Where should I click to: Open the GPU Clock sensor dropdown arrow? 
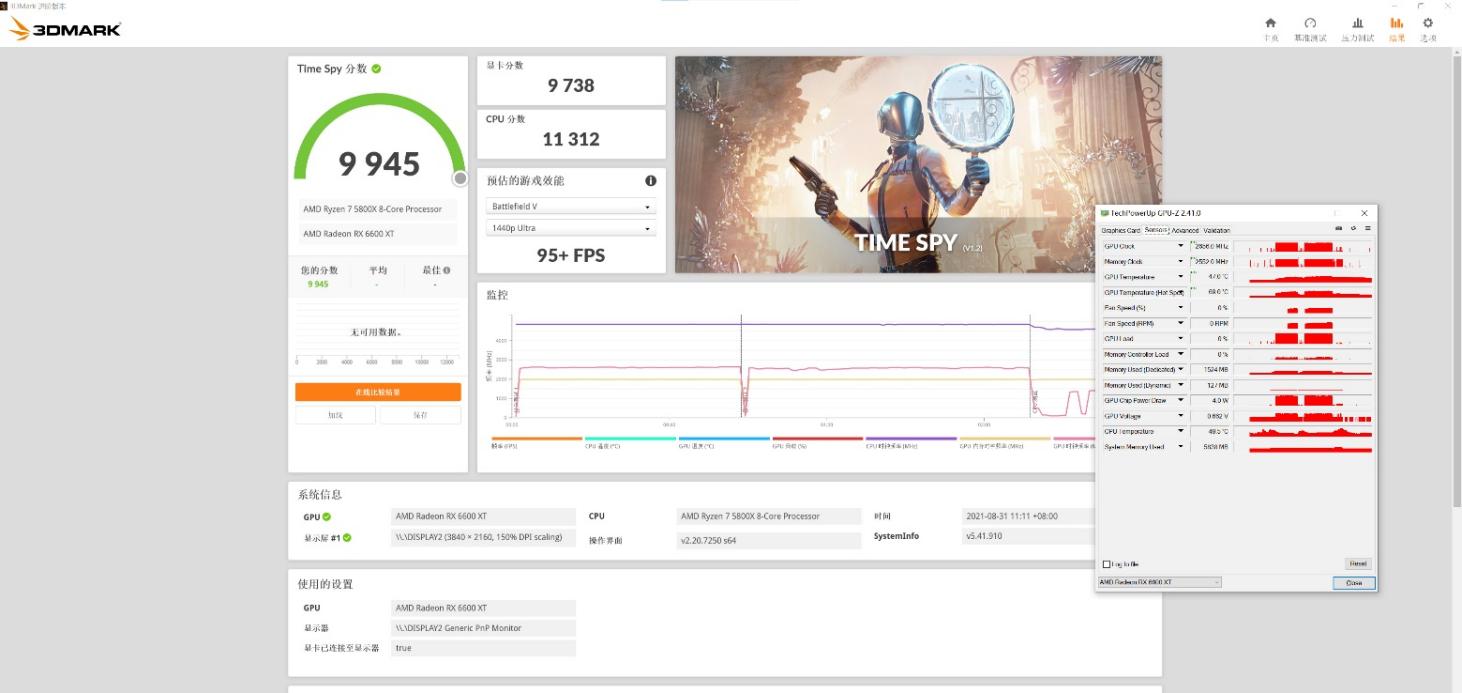pos(1180,246)
